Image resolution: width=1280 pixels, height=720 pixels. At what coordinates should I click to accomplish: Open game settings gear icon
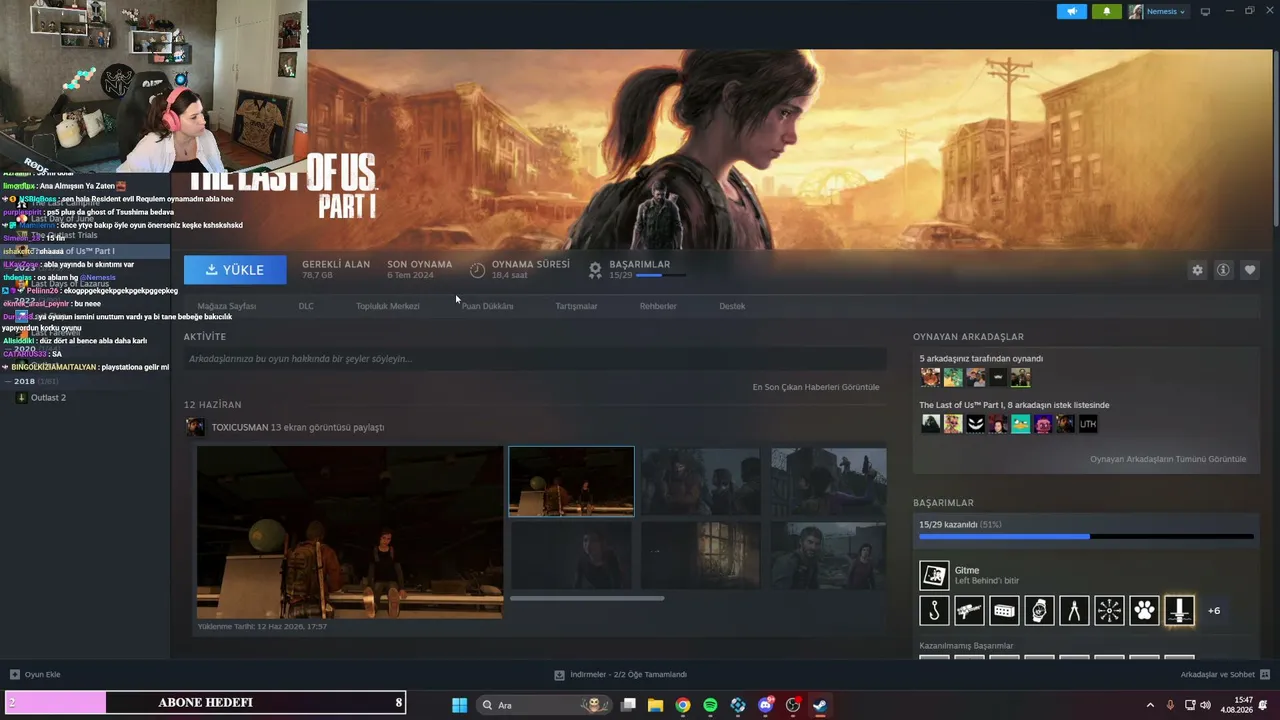[1197, 270]
